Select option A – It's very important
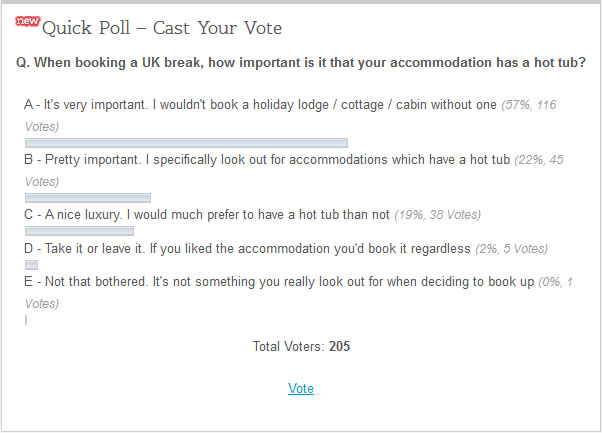Image resolution: width=602 pixels, height=433 pixels. tap(260, 105)
